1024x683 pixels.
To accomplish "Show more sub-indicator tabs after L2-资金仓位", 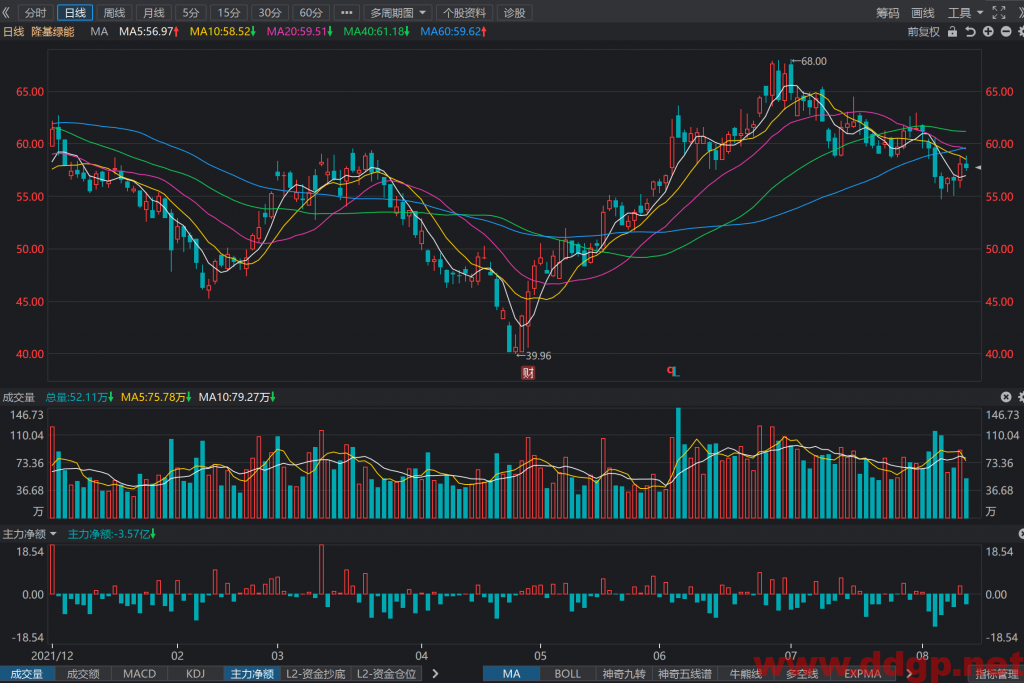I will (436, 673).
